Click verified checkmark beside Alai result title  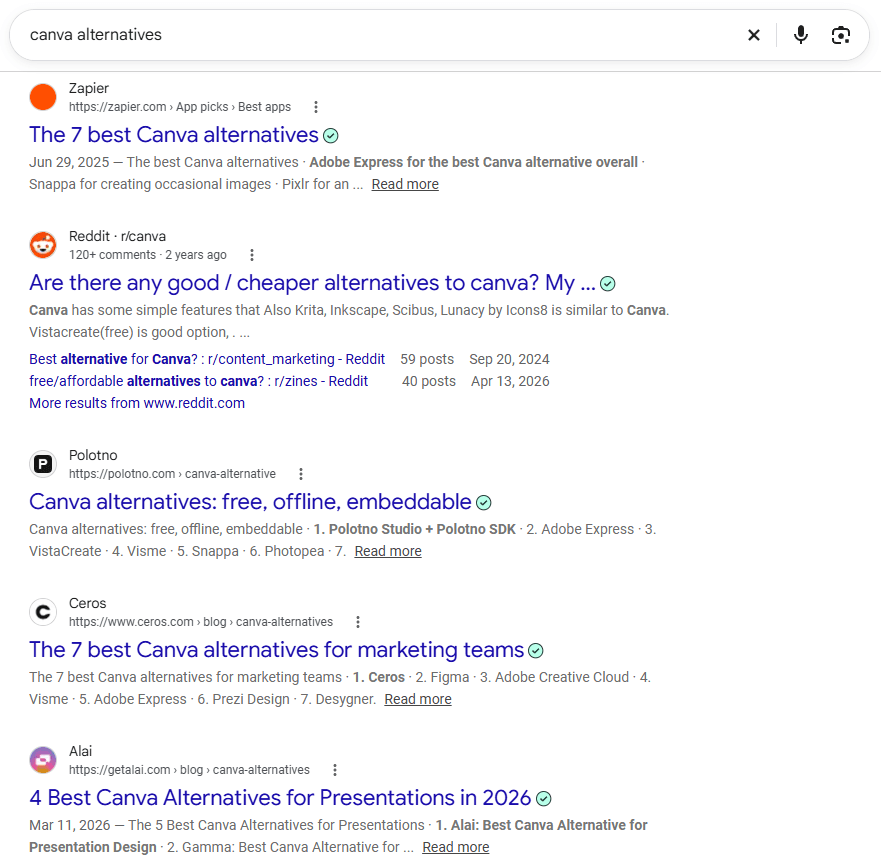pyautogui.click(x=544, y=799)
